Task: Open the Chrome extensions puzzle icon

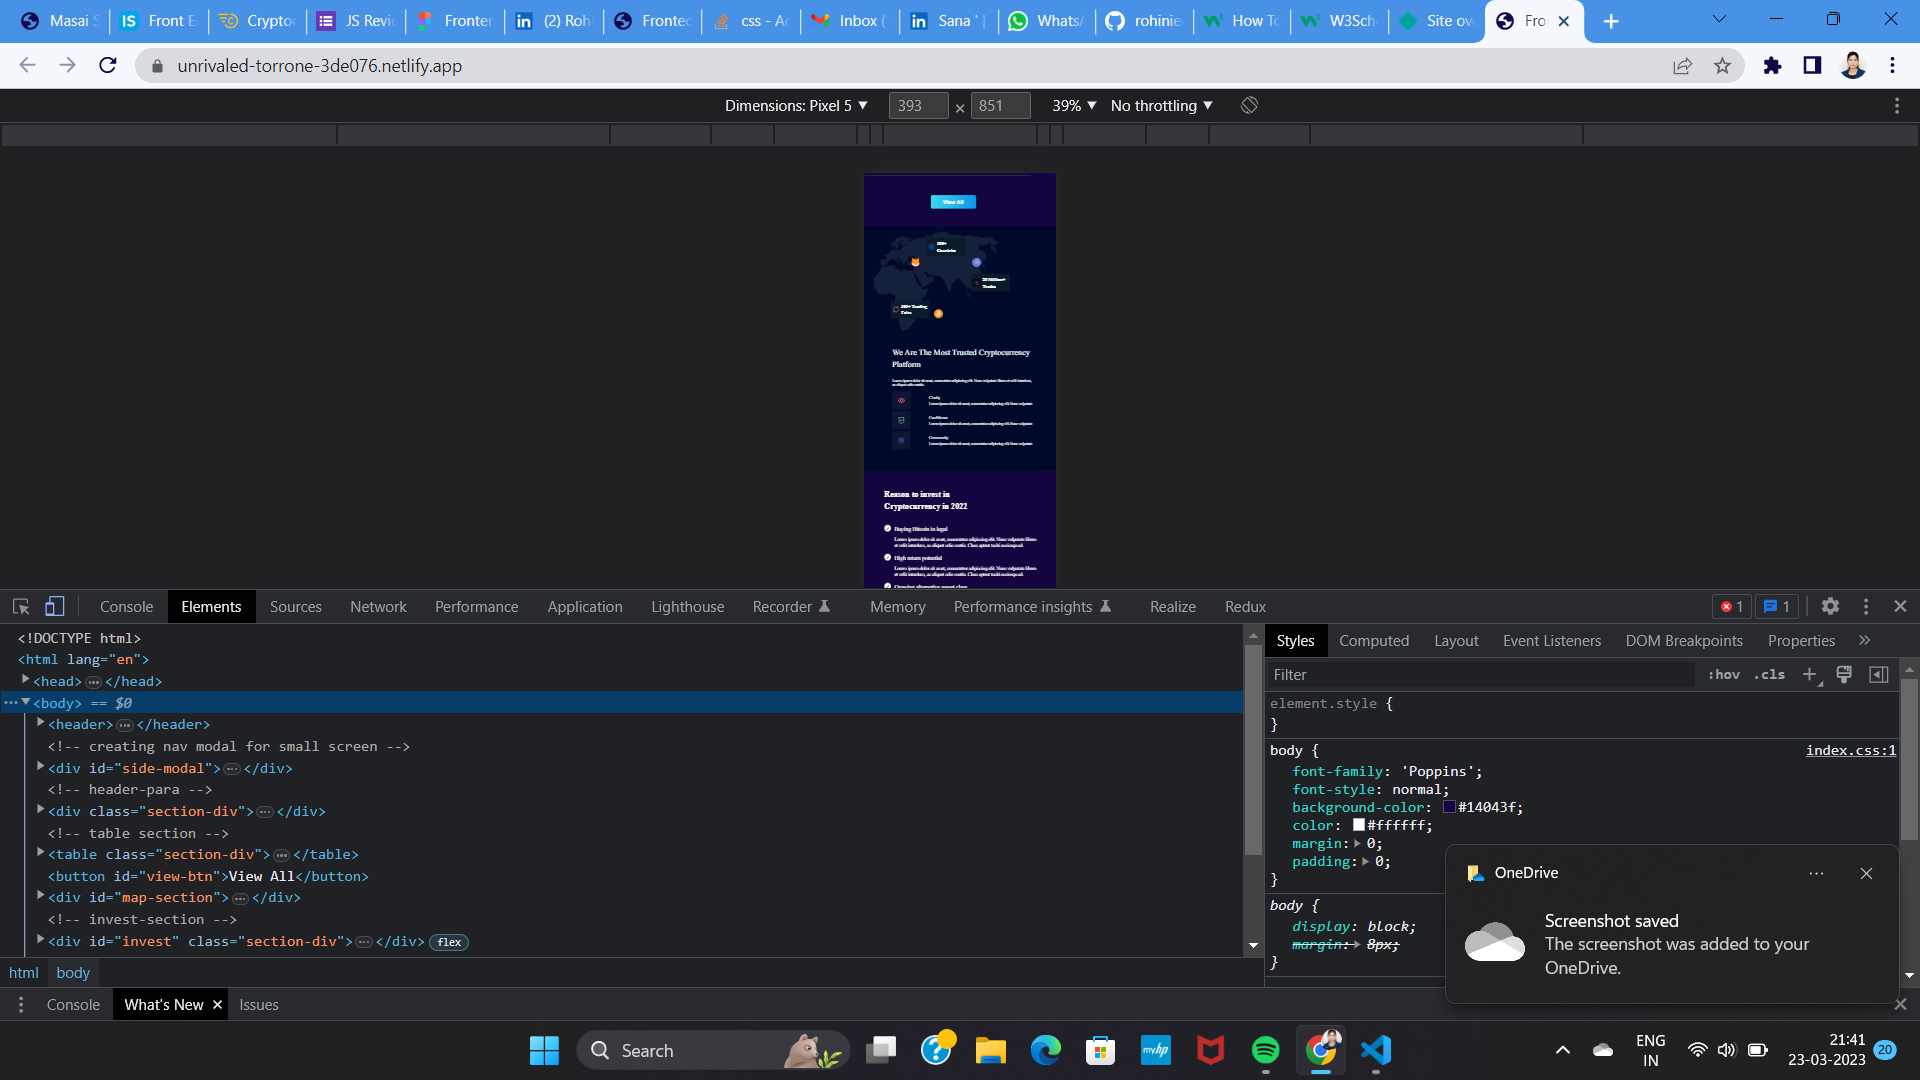Action: tap(1772, 66)
